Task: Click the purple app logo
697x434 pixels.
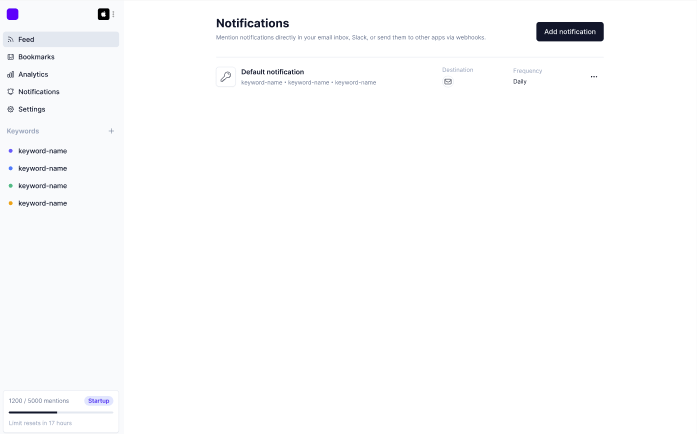Action: pos(13,14)
